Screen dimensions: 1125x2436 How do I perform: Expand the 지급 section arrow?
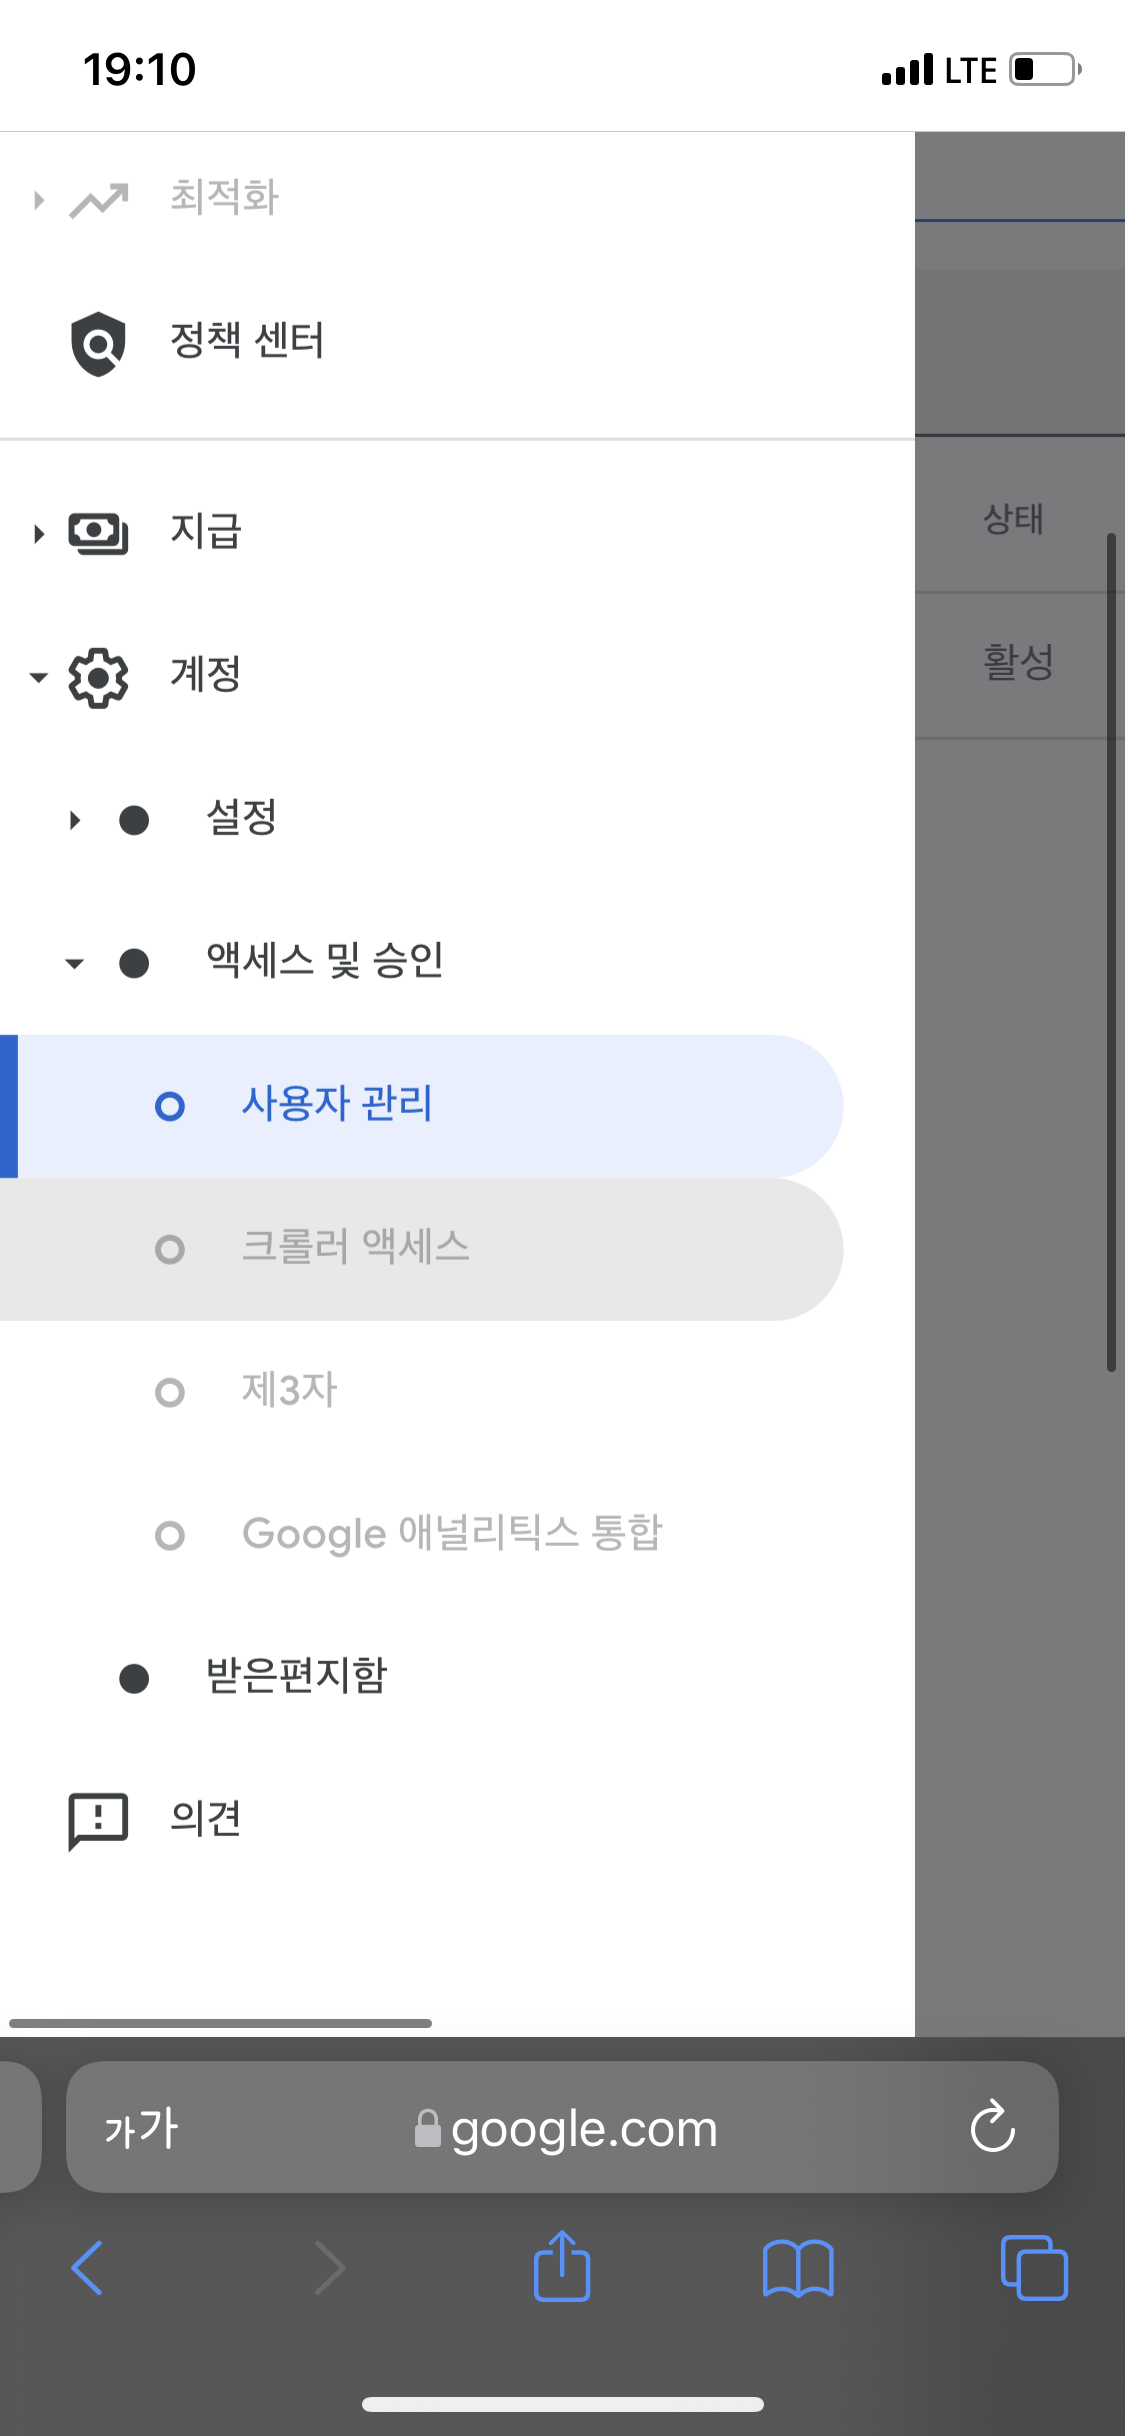[x=39, y=534]
